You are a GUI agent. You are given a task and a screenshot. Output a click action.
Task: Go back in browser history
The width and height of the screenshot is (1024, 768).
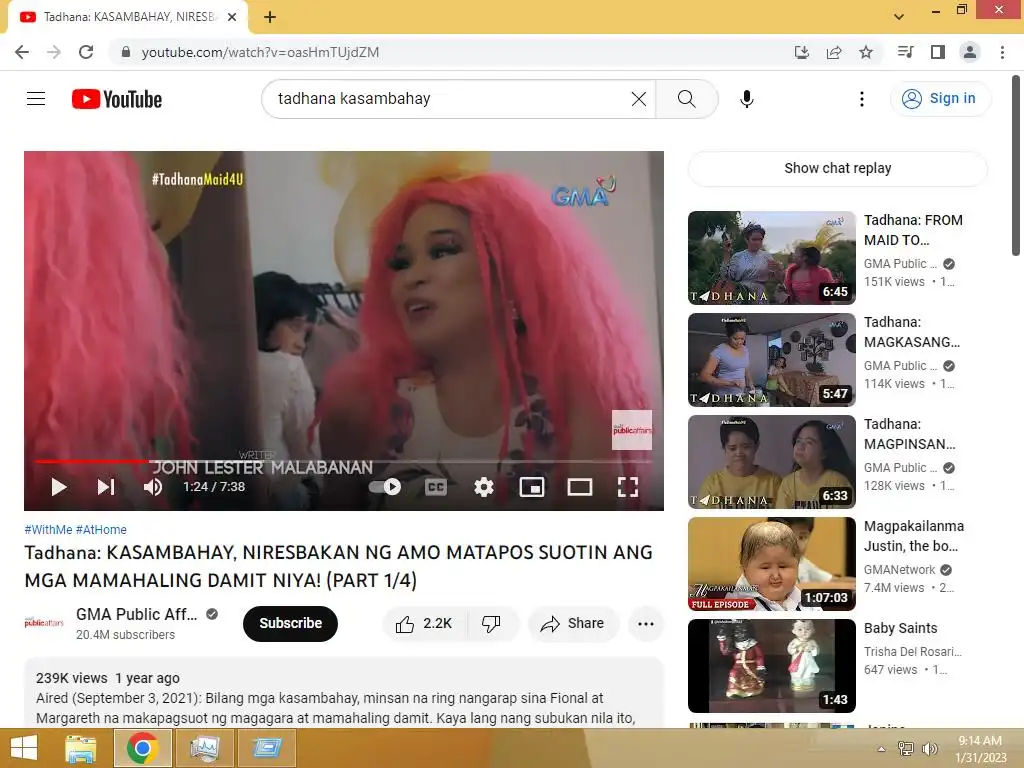pyautogui.click(x=22, y=52)
